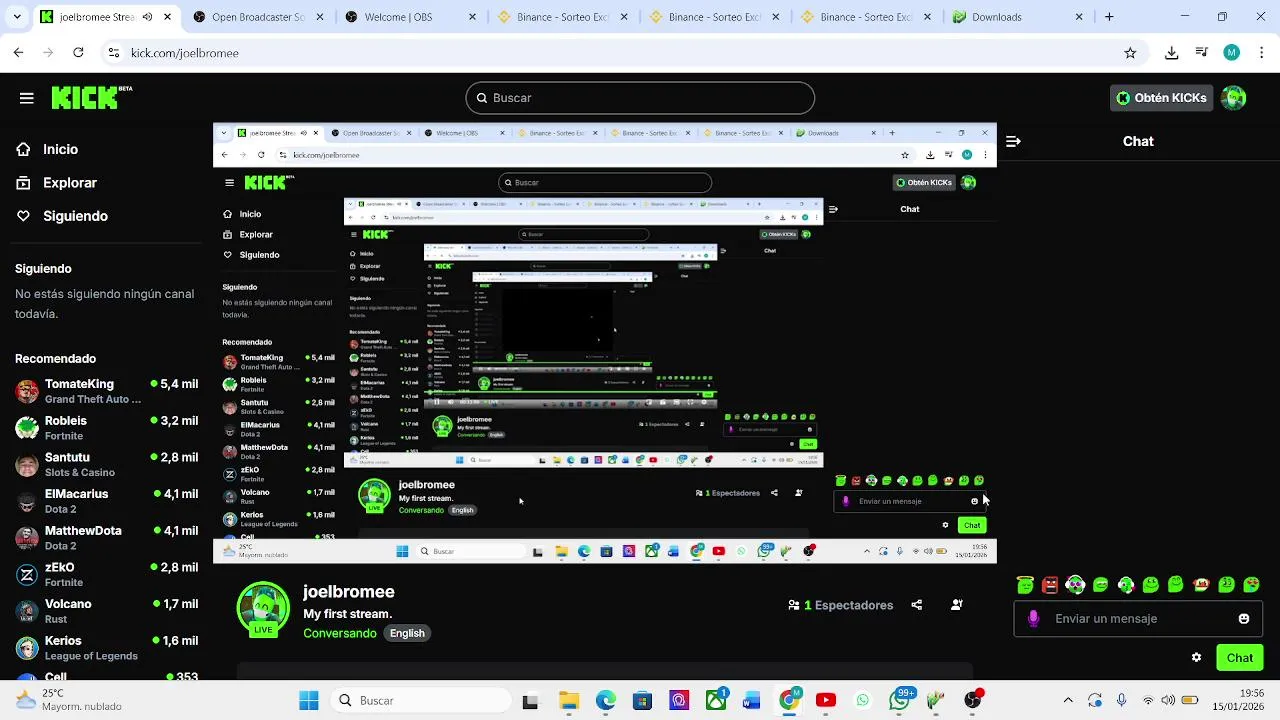The width and height of the screenshot is (1280, 720).
Task: Click the taskbar Buscar search box
Action: (422, 701)
